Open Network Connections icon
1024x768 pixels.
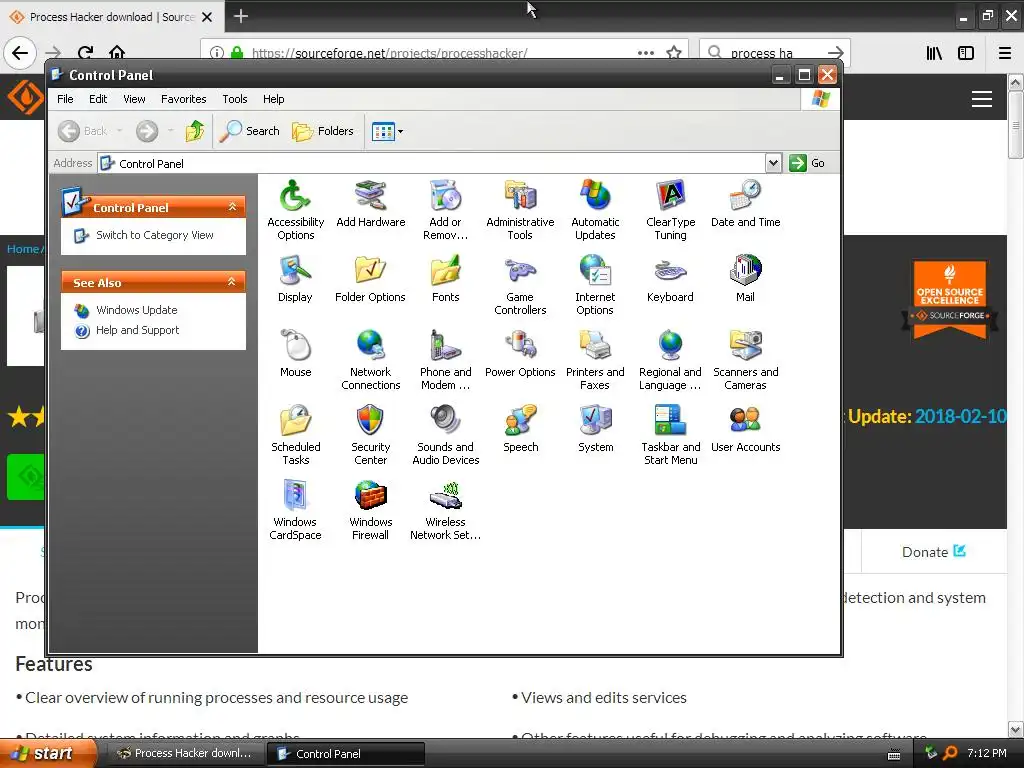click(x=370, y=360)
